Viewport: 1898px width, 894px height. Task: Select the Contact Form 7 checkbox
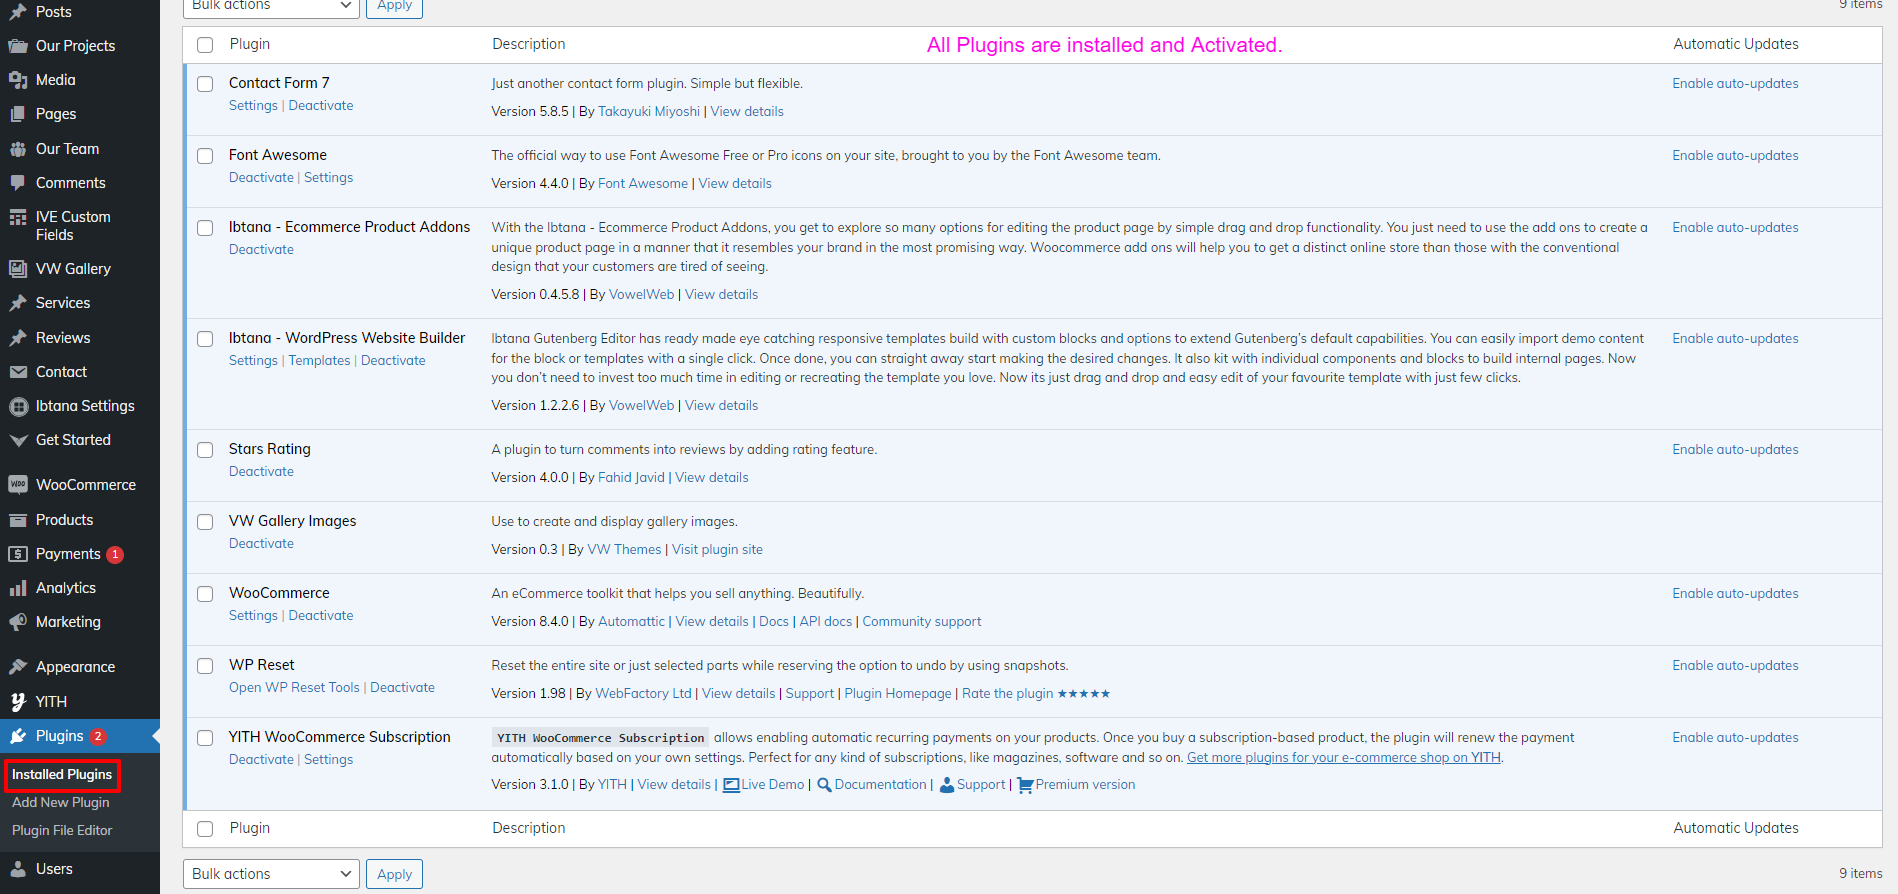[x=205, y=84]
